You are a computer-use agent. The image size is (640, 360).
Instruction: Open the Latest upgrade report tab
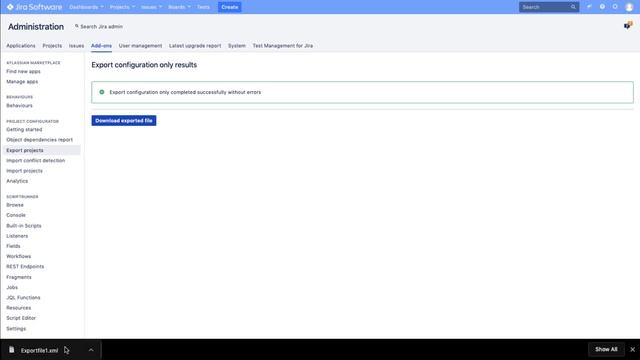coord(195,46)
